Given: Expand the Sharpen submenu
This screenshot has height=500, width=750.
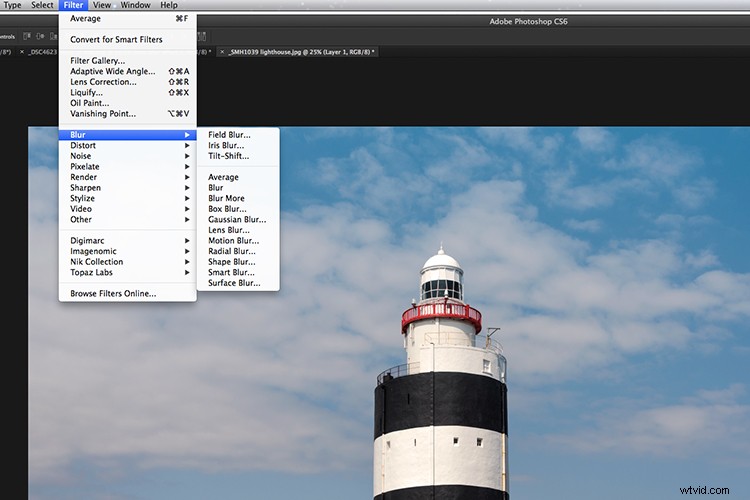Looking at the screenshot, I should tap(128, 188).
